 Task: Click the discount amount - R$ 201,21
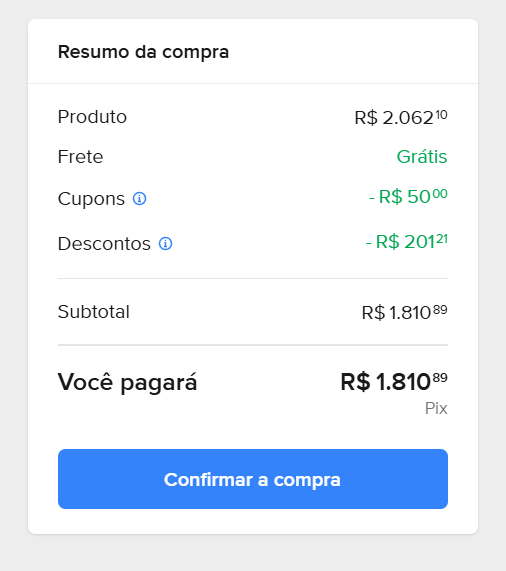coord(407,241)
